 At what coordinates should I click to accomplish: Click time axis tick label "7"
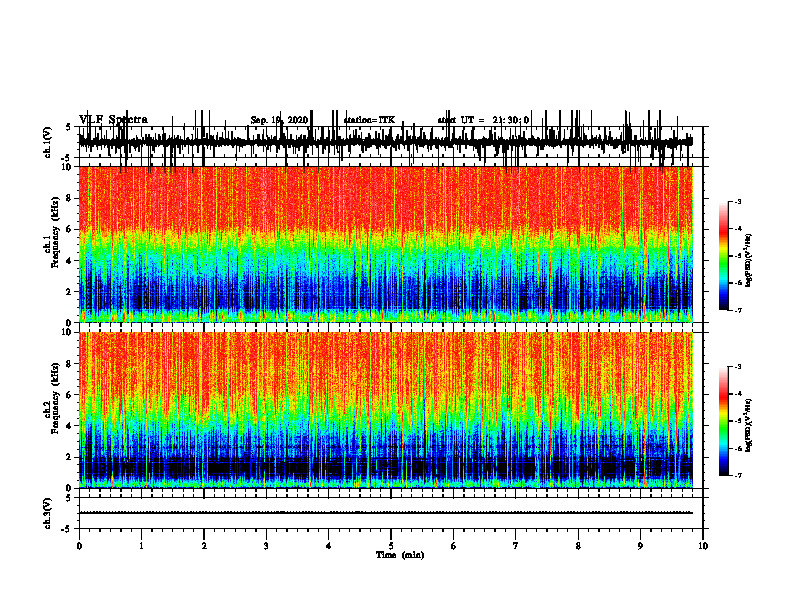coord(516,546)
